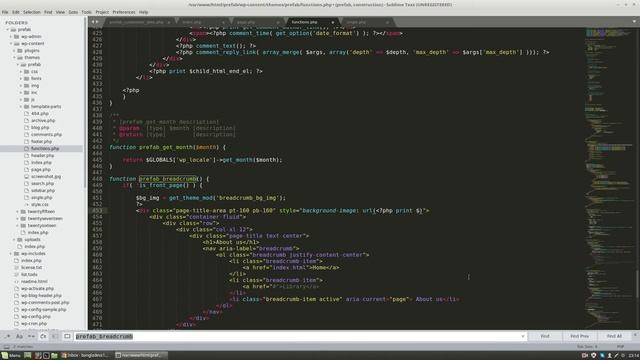Image resolution: width=640 pixels, height=360 pixels.
Task: Expand the template-parts folder
Action: (21, 107)
